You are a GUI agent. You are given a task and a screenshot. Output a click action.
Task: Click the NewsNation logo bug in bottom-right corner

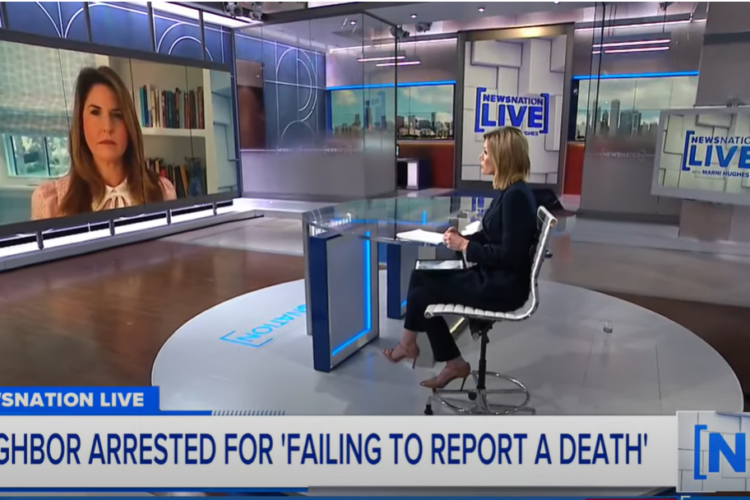click(714, 450)
